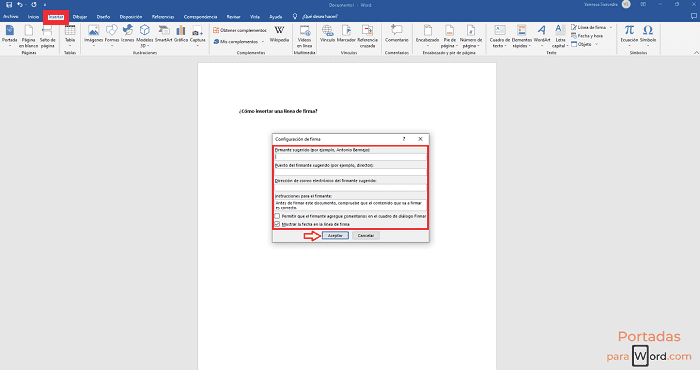Save the document from the quick access toolbar
The height and width of the screenshot is (370, 700).
(9, 5)
